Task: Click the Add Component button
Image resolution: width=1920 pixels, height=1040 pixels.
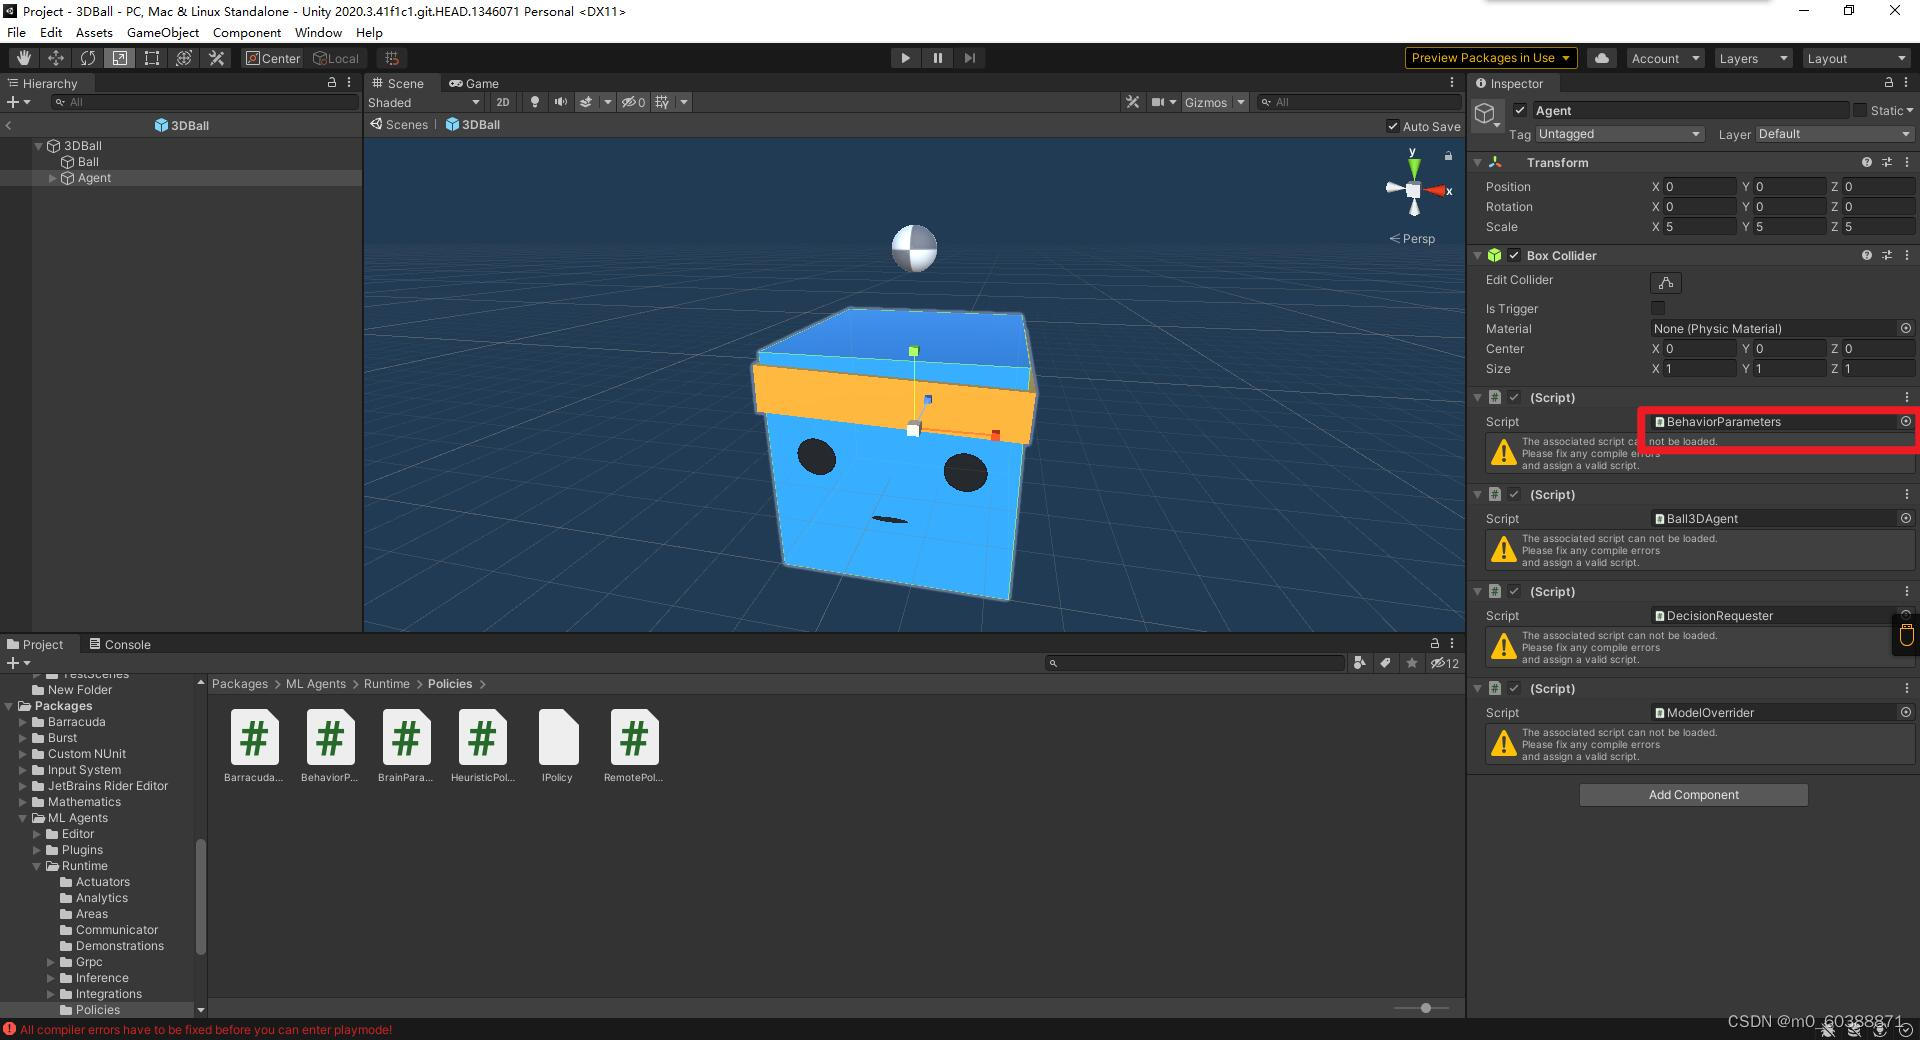Action: click(x=1693, y=794)
